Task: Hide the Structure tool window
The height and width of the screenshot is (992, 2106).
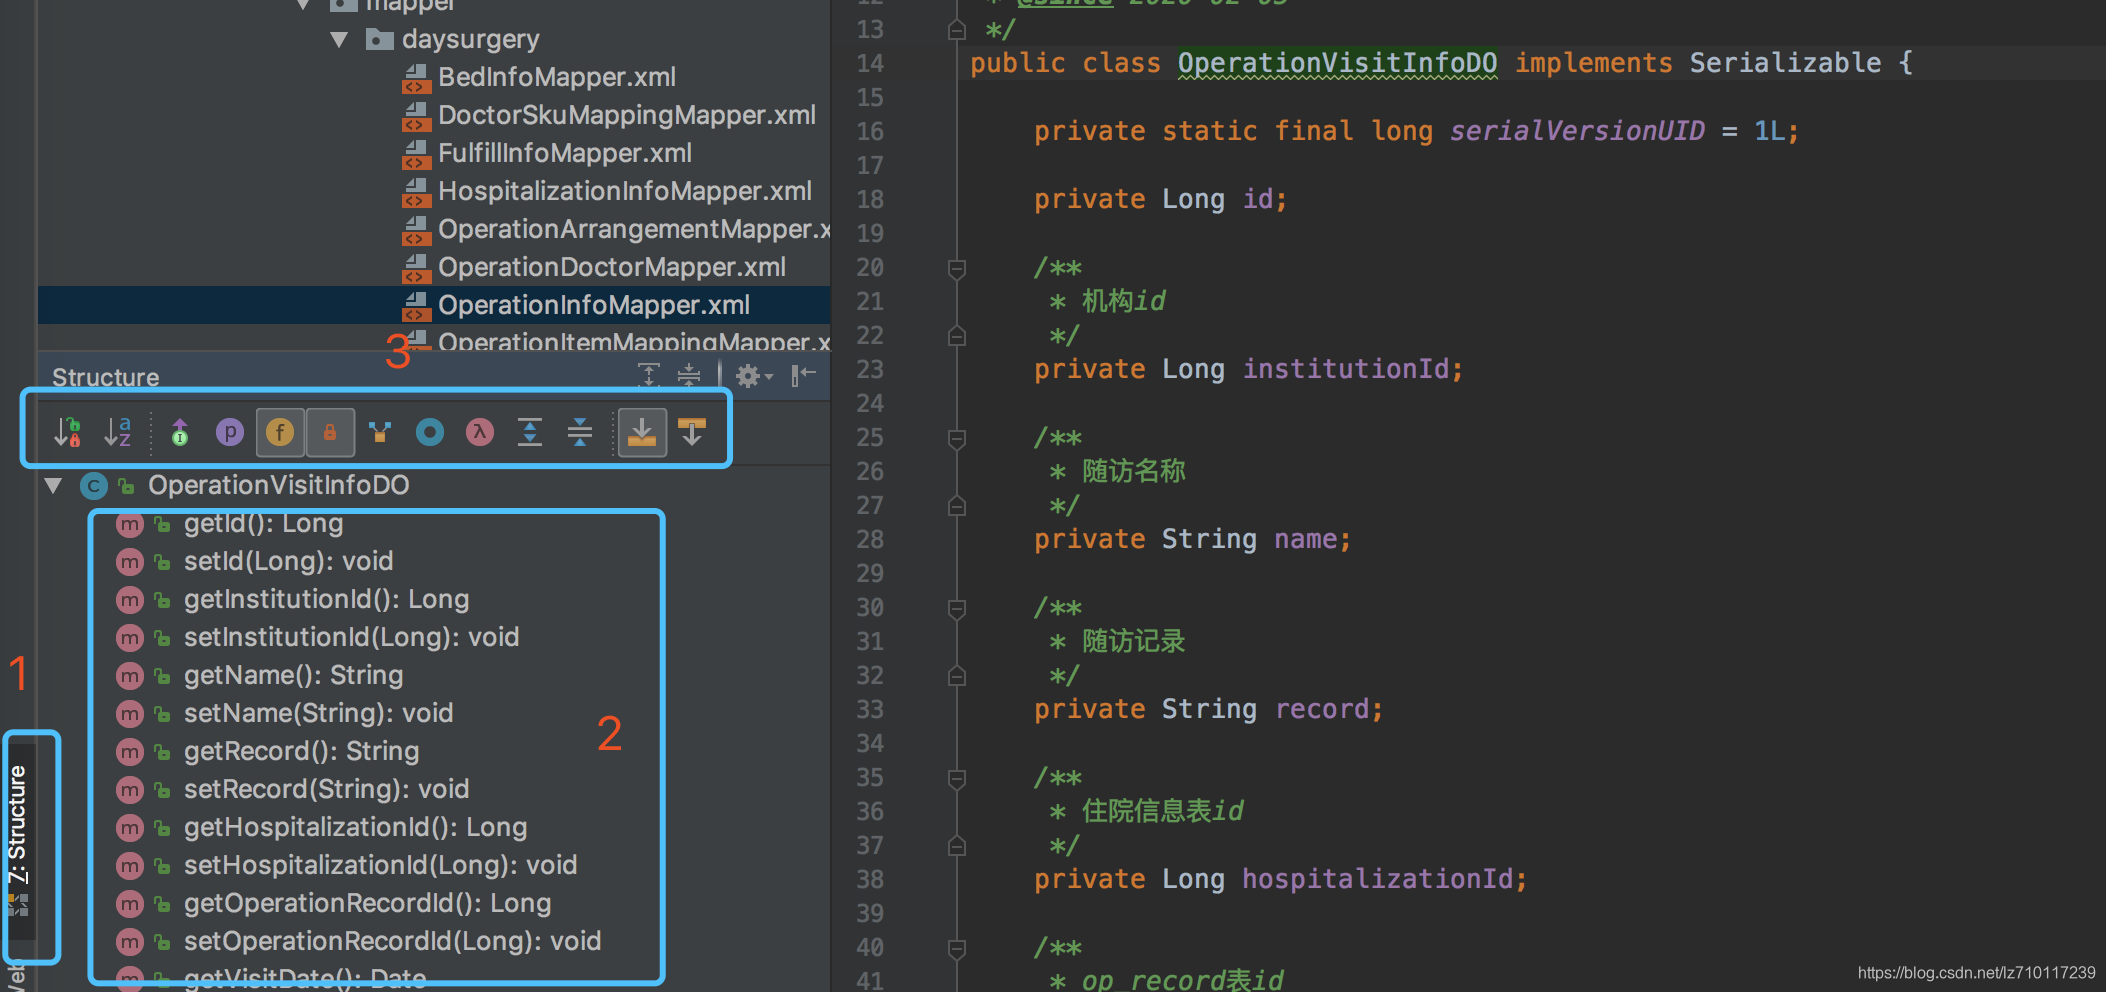Action: [x=803, y=376]
